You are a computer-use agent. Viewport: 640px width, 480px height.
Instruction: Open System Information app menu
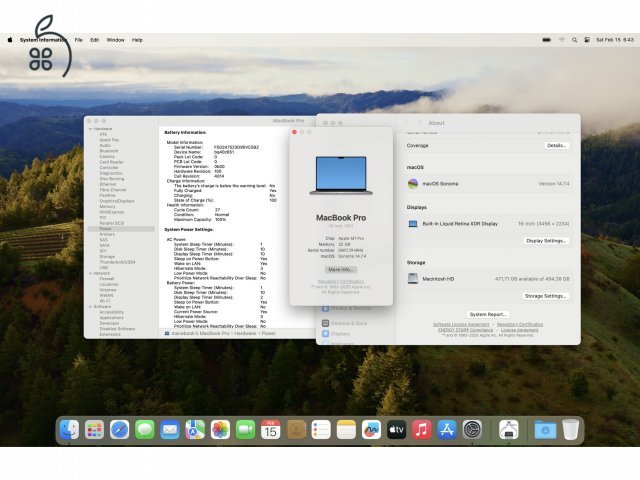point(43,40)
